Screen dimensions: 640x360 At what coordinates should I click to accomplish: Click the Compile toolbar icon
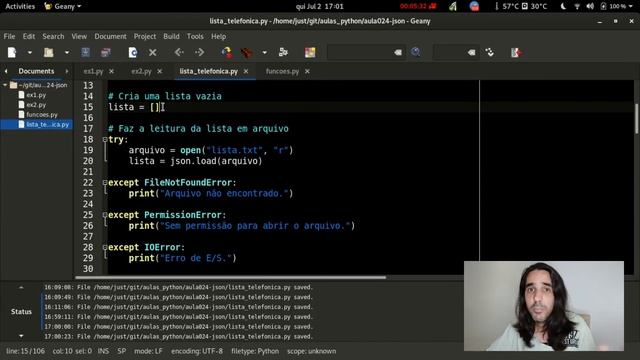(x=227, y=52)
